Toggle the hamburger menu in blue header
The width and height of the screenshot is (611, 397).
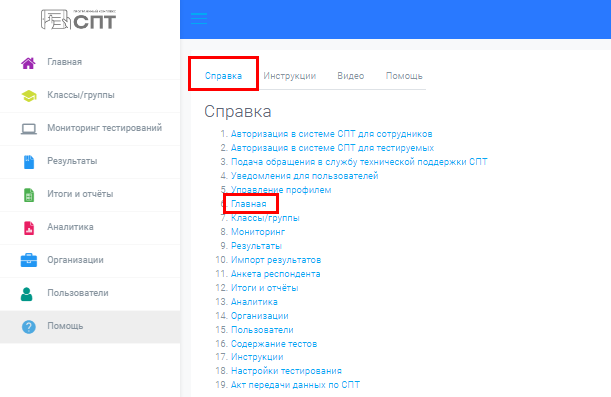tap(199, 18)
